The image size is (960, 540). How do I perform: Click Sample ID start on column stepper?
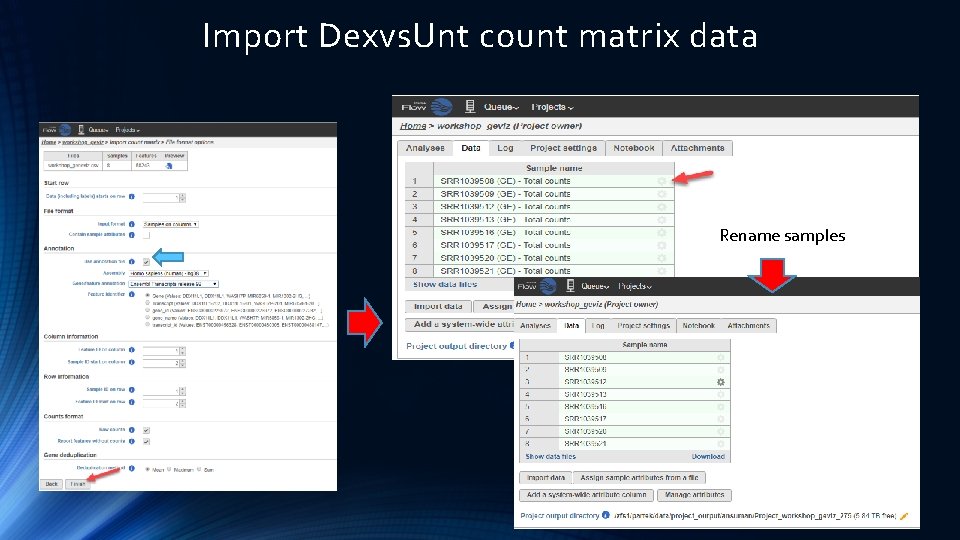pos(182,363)
